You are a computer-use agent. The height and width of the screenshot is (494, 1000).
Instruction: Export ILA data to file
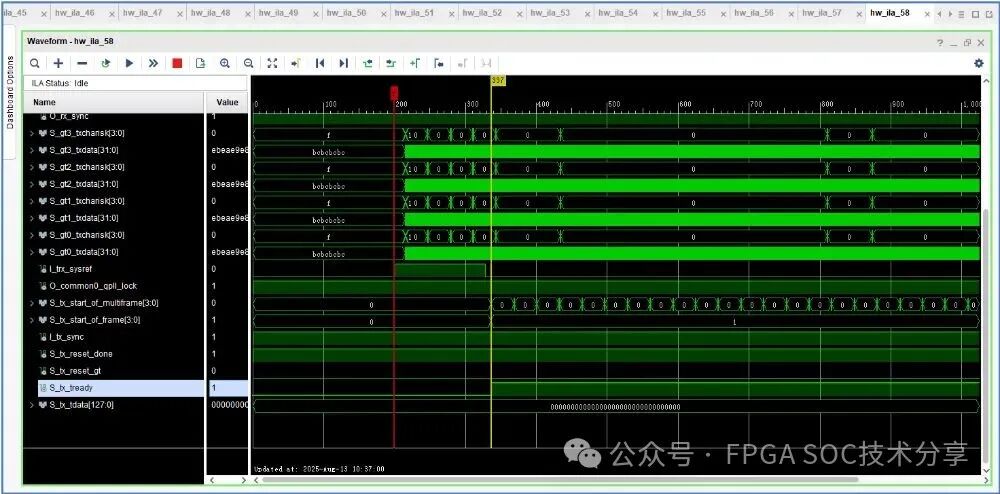pyautogui.click(x=200, y=63)
